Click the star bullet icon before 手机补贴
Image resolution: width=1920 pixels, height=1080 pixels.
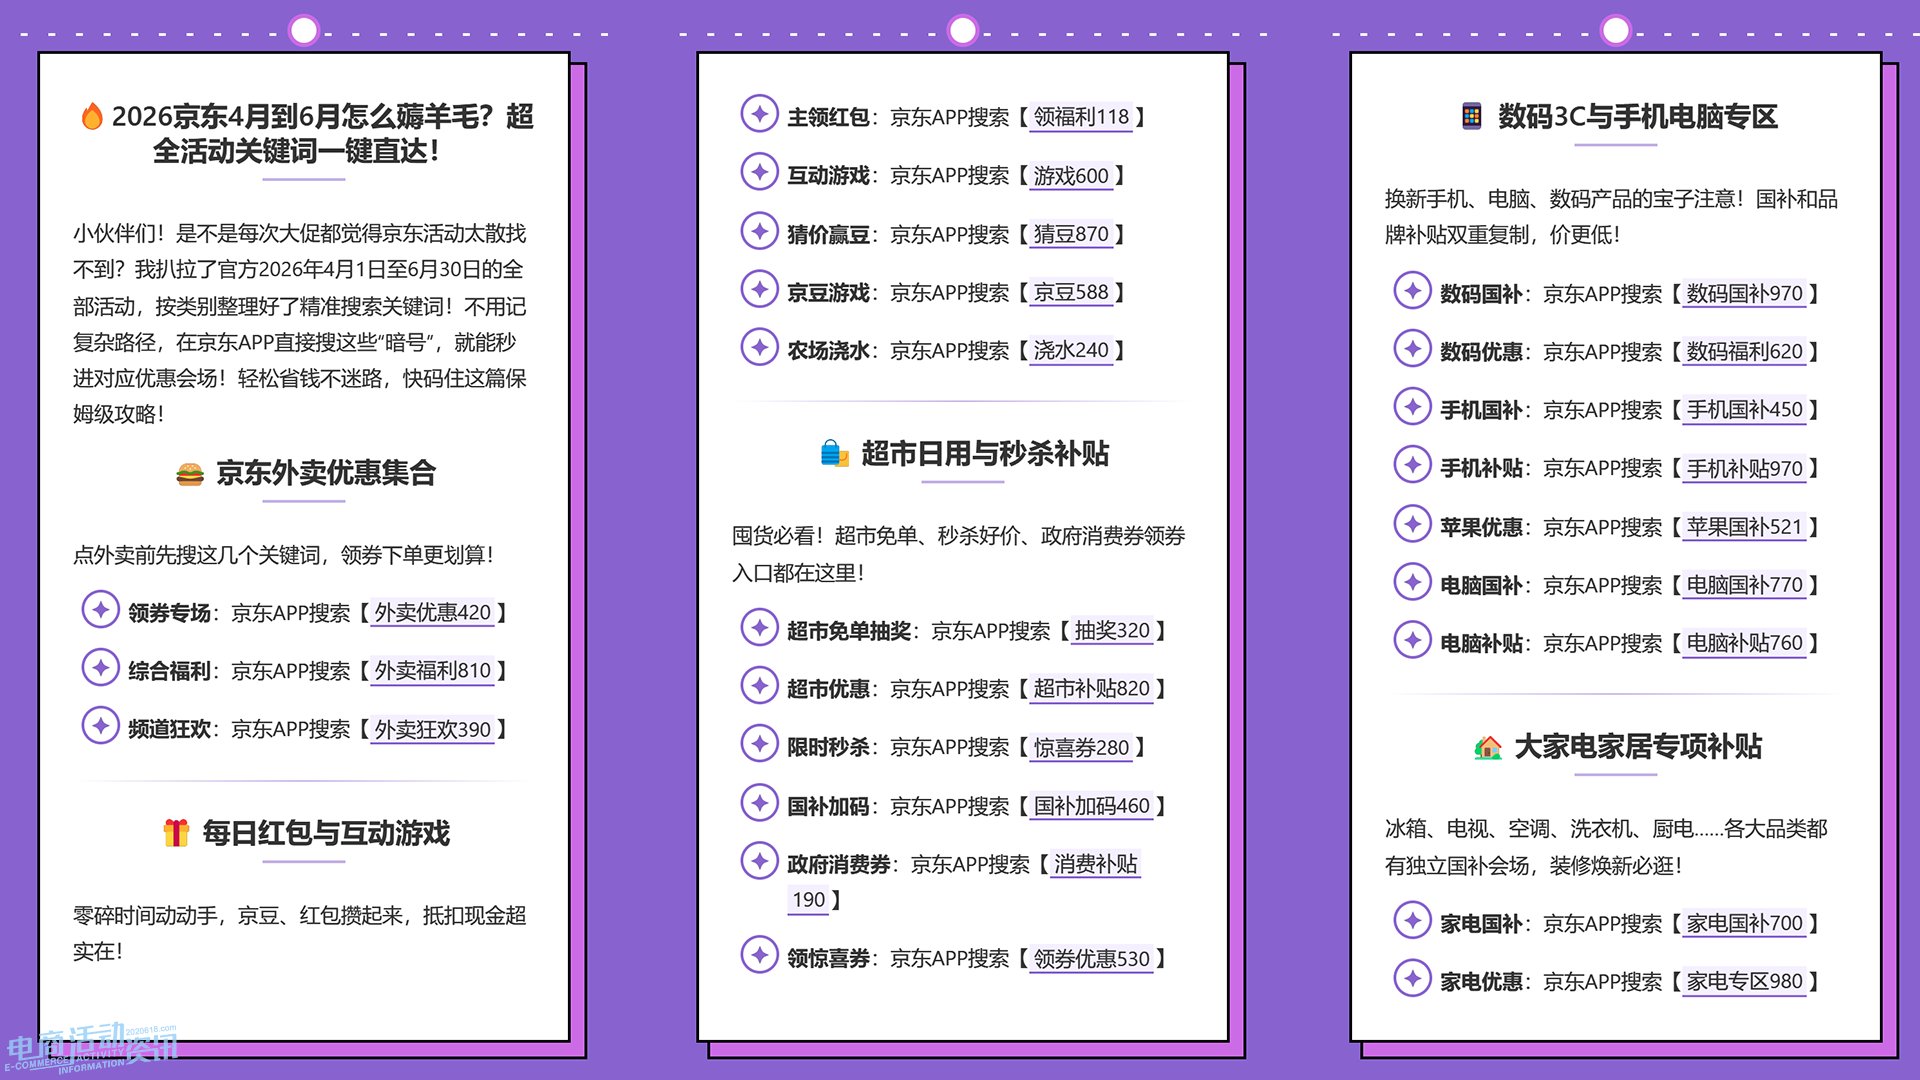pos(1413,465)
